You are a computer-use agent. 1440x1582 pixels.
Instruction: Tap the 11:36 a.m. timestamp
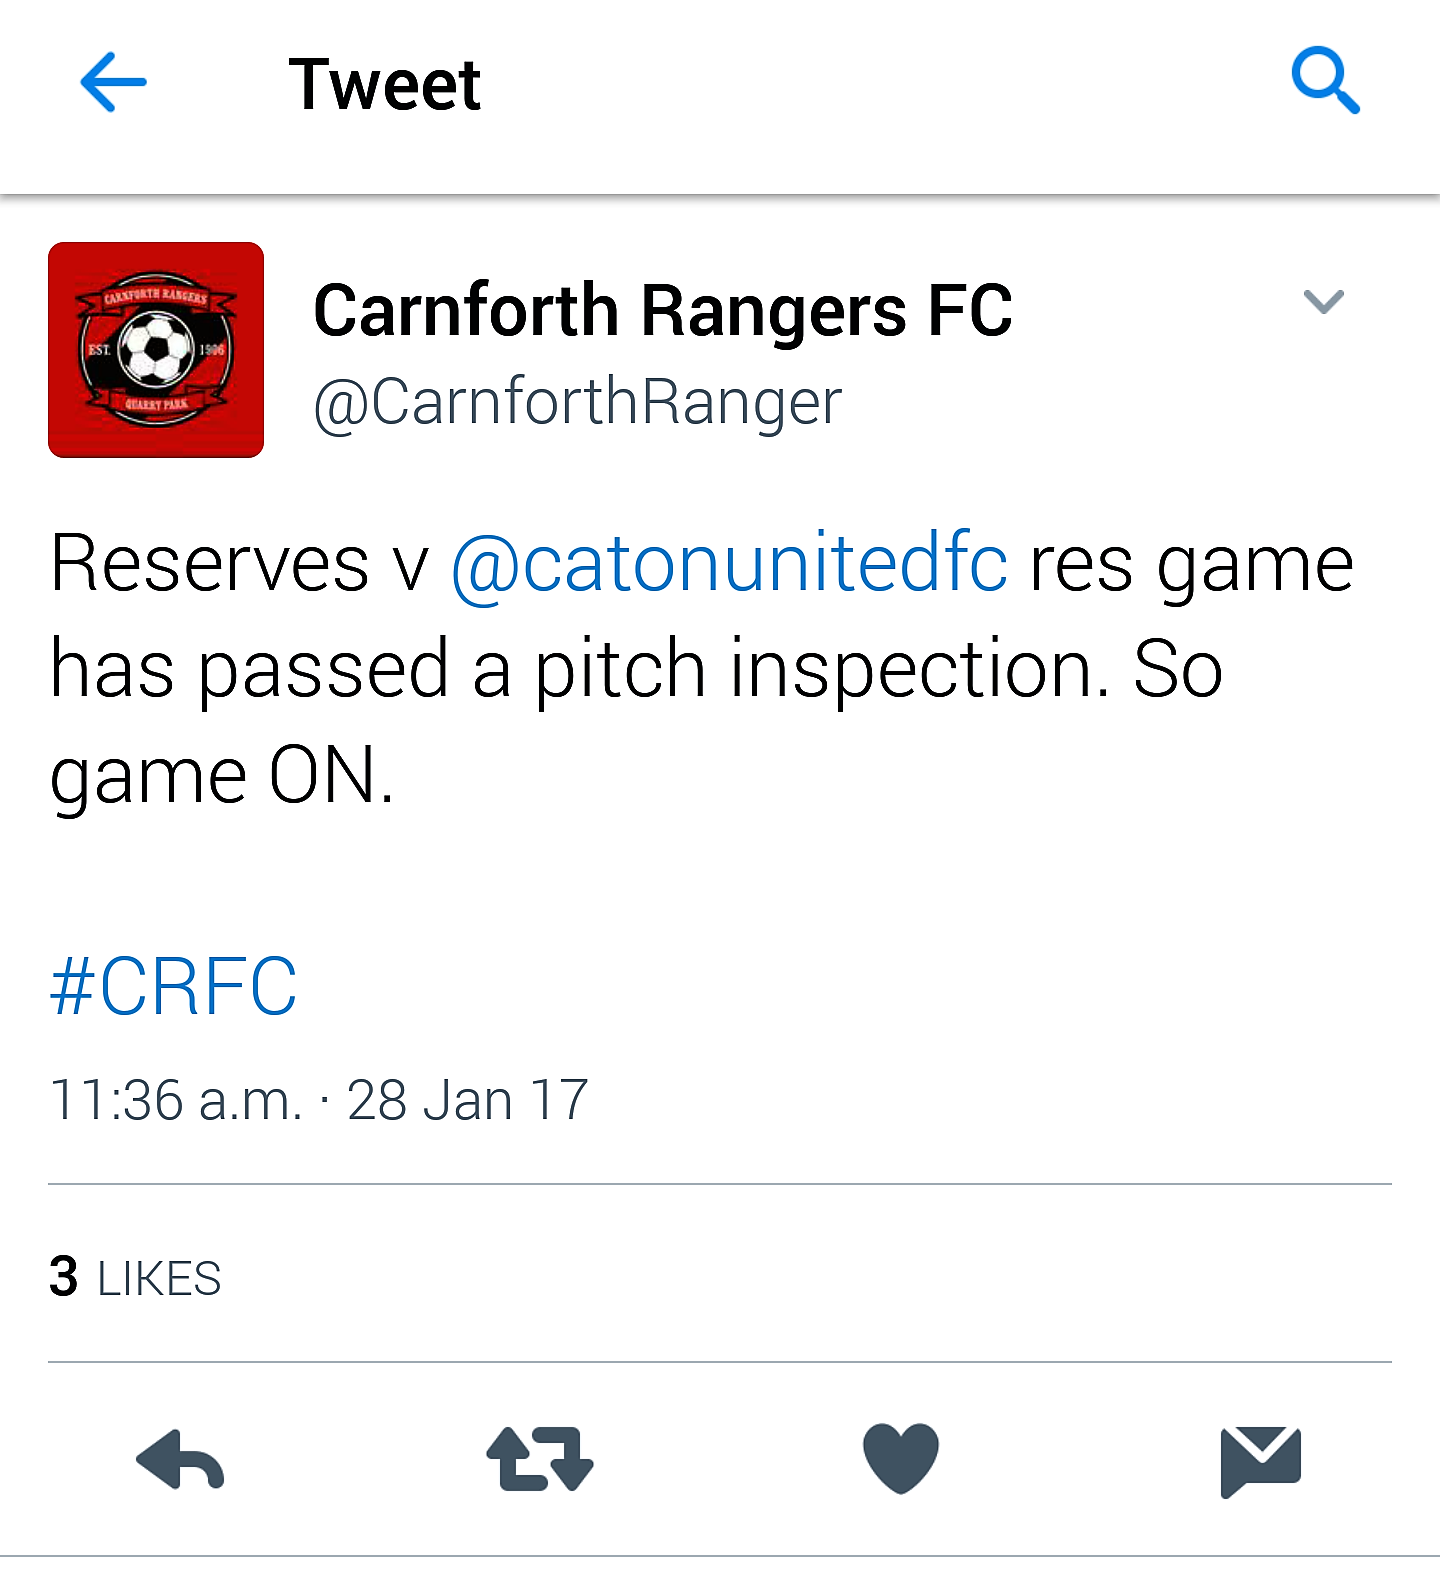coord(176,1100)
